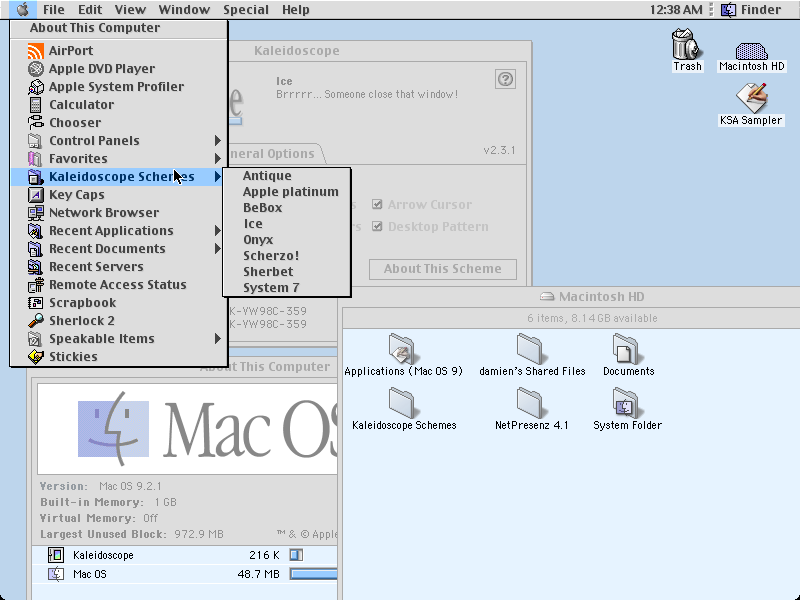Open the Help menu
The width and height of the screenshot is (800, 600).
(295, 10)
